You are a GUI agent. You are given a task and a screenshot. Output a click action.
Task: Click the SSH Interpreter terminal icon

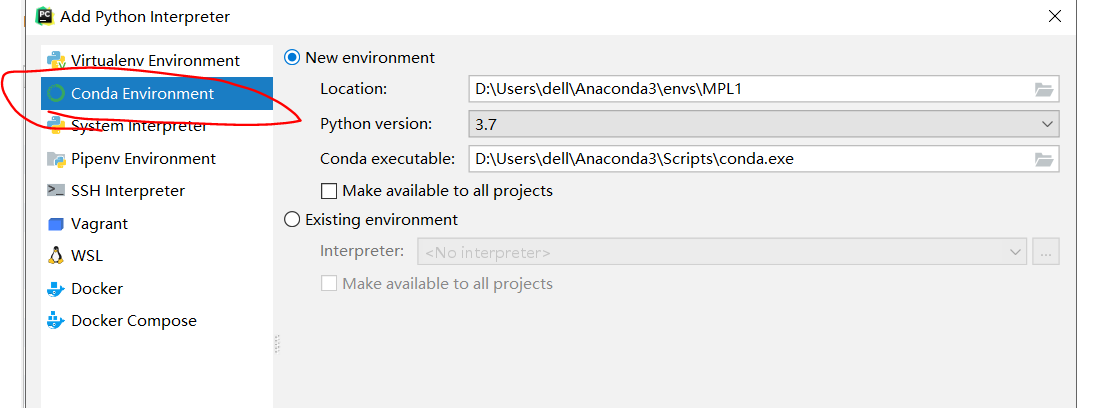point(56,191)
